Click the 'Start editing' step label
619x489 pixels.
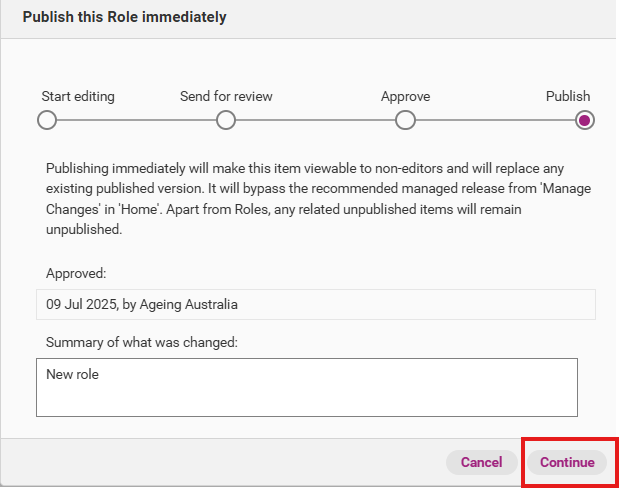click(78, 97)
